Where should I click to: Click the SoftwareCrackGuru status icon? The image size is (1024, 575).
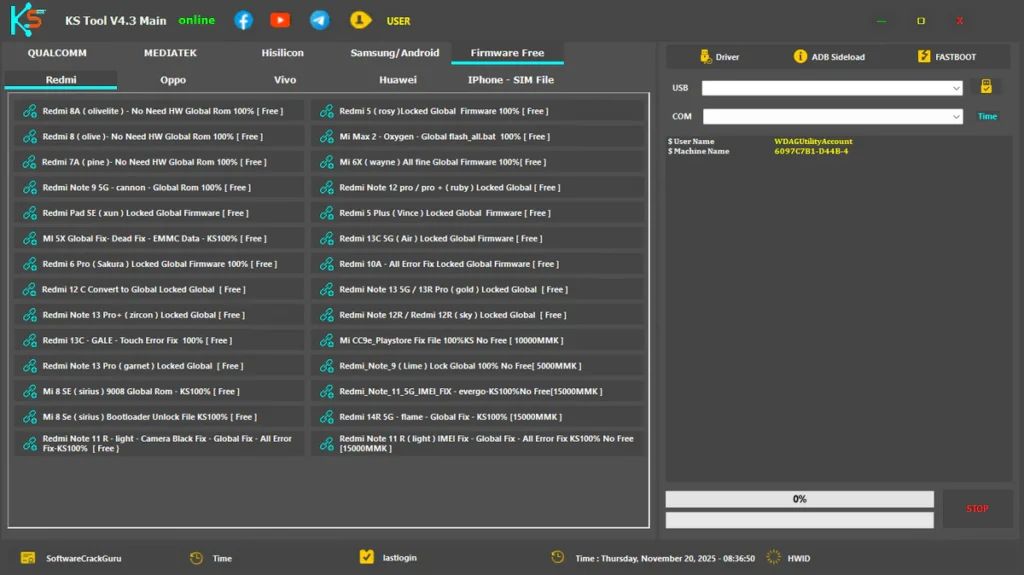click(28, 557)
